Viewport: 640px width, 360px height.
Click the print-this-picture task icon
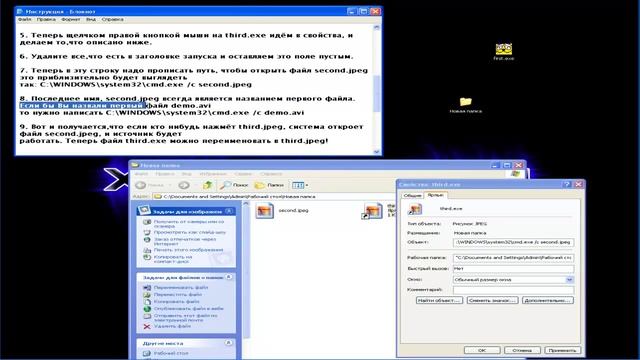coord(147,250)
